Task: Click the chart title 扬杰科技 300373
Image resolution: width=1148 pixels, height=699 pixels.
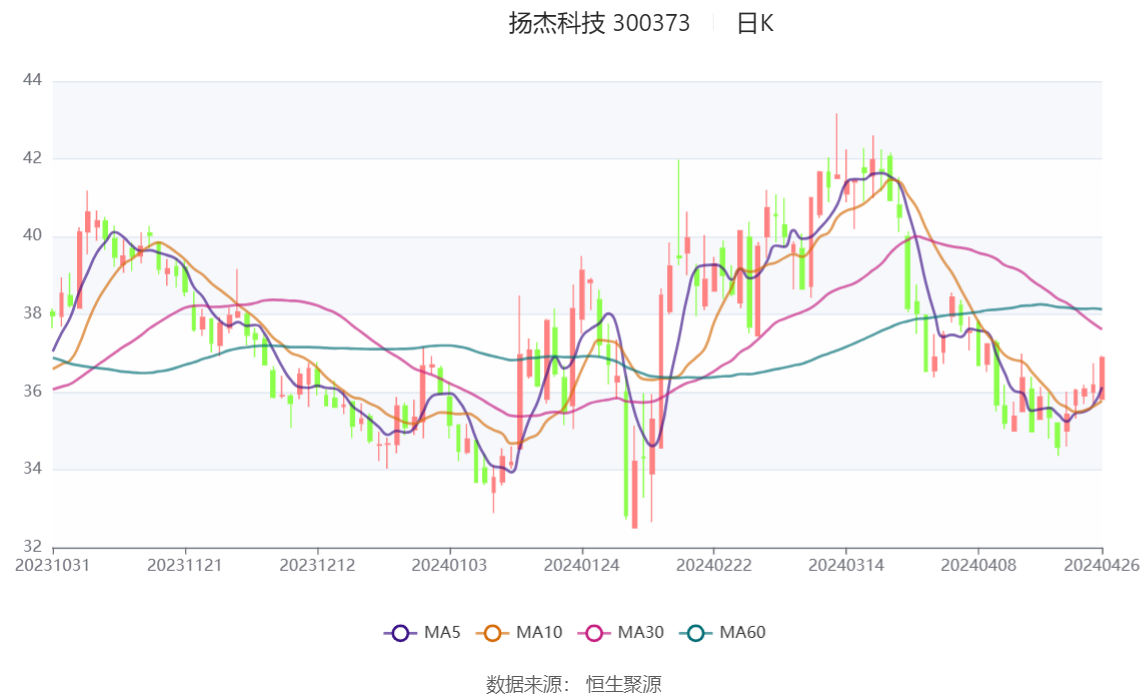Action: [x=599, y=23]
